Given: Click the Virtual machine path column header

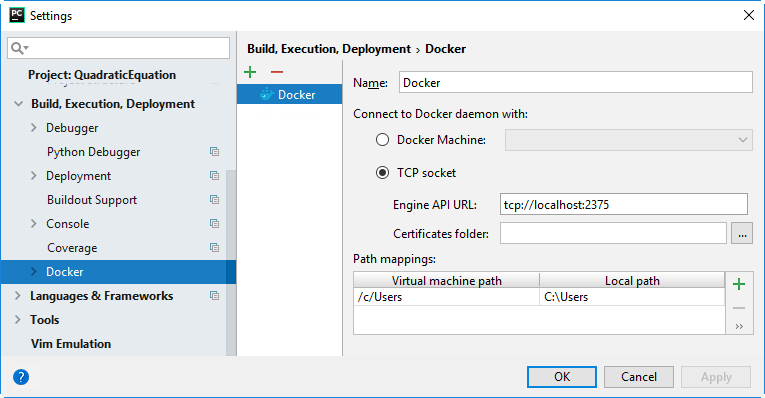Looking at the screenshot, I should [446, 280].
